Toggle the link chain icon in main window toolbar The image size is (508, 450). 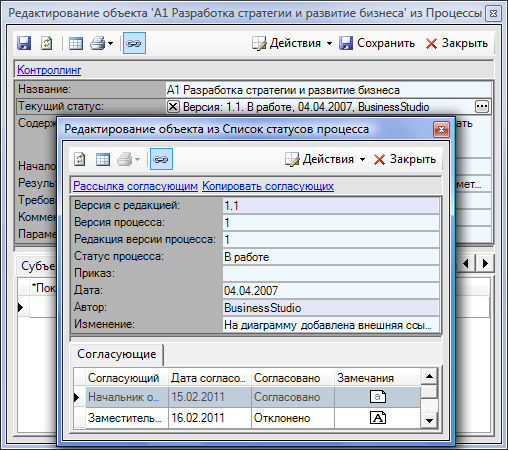[x=134, y=43]
